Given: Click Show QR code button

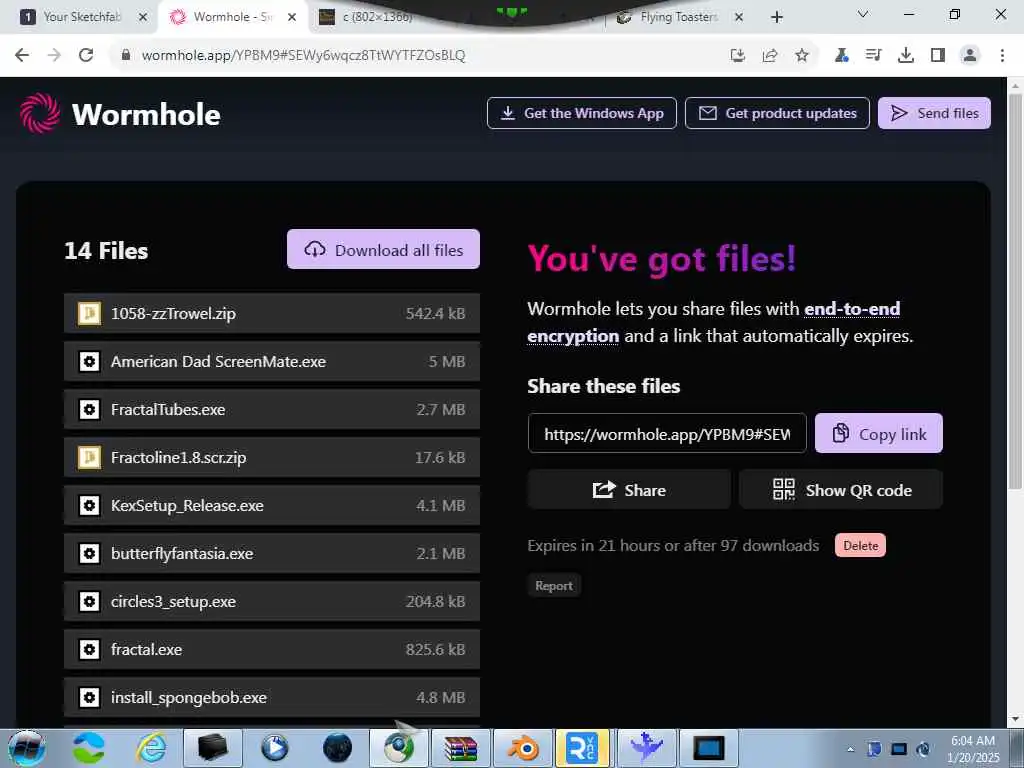Looking at the screenshot, I should [840, 489].
